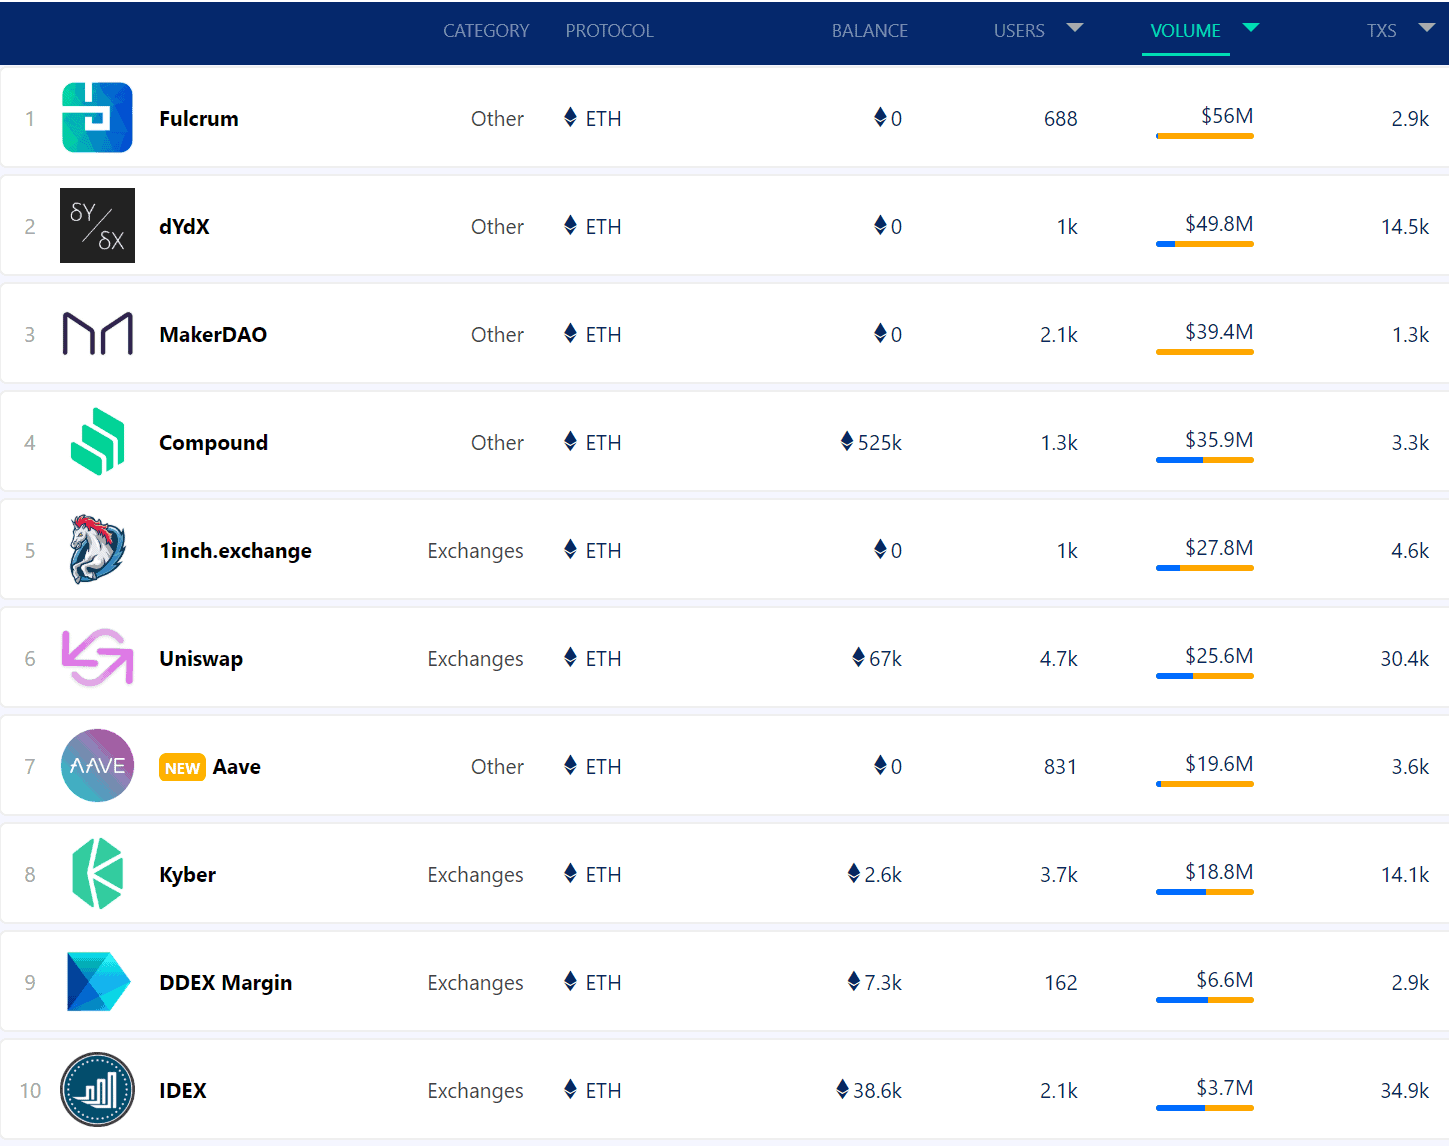
Task: Sort by the VOLUME column header
Action: coord(1185,31)
